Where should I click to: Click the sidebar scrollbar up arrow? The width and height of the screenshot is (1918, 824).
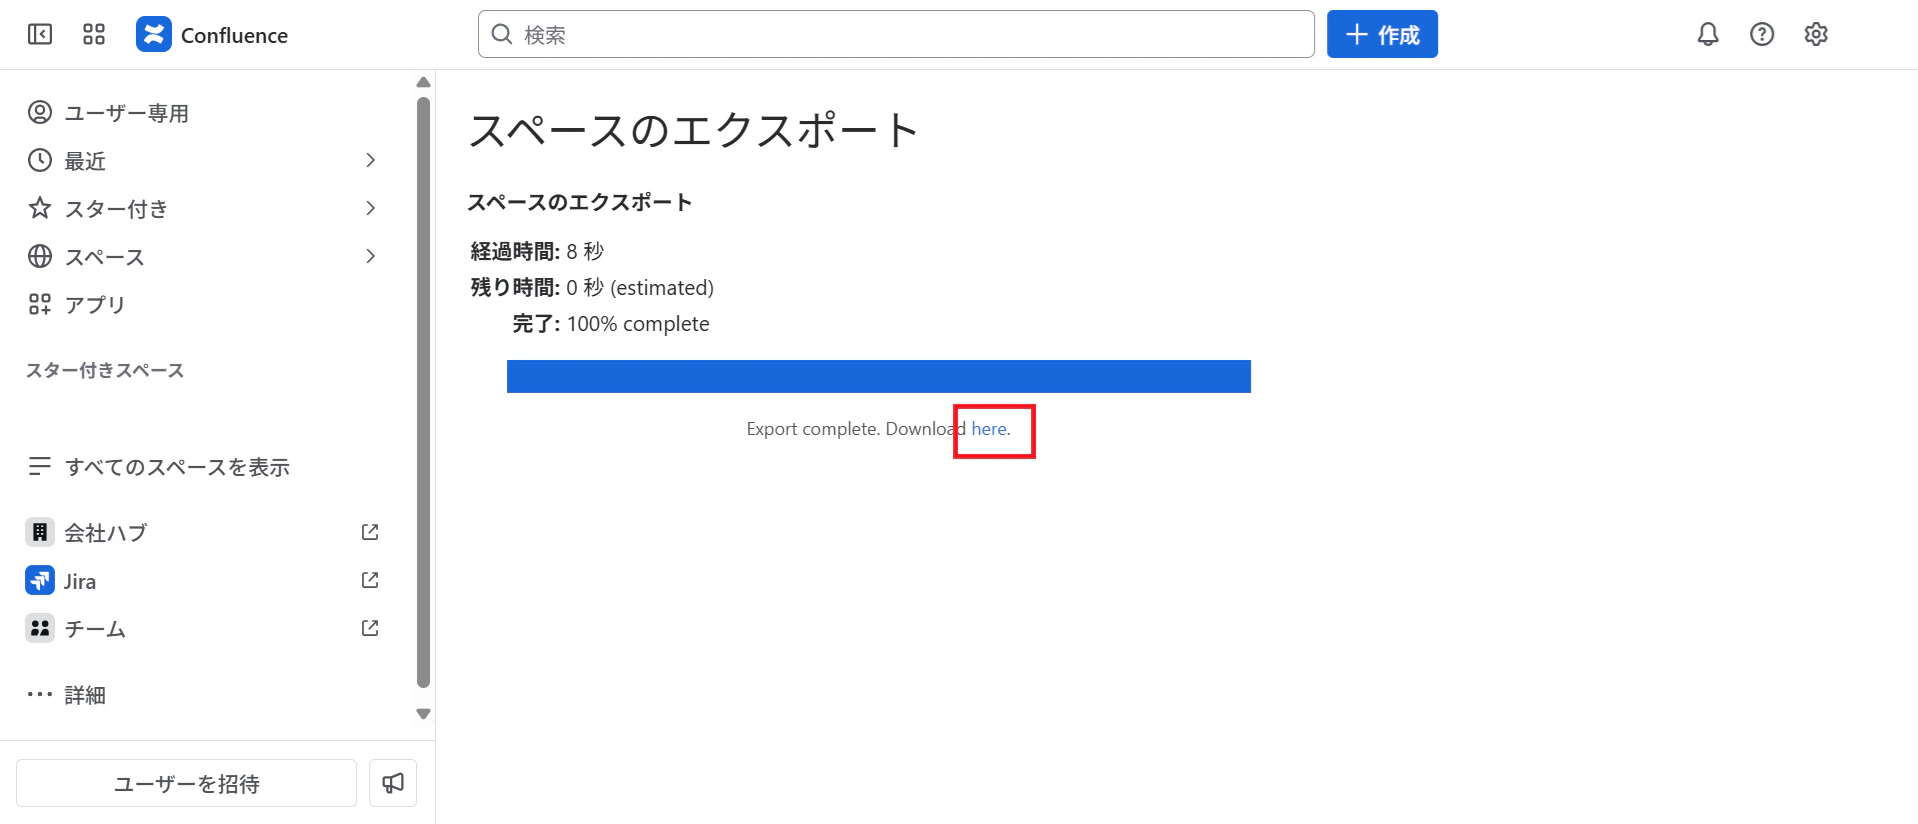[423, 82]
